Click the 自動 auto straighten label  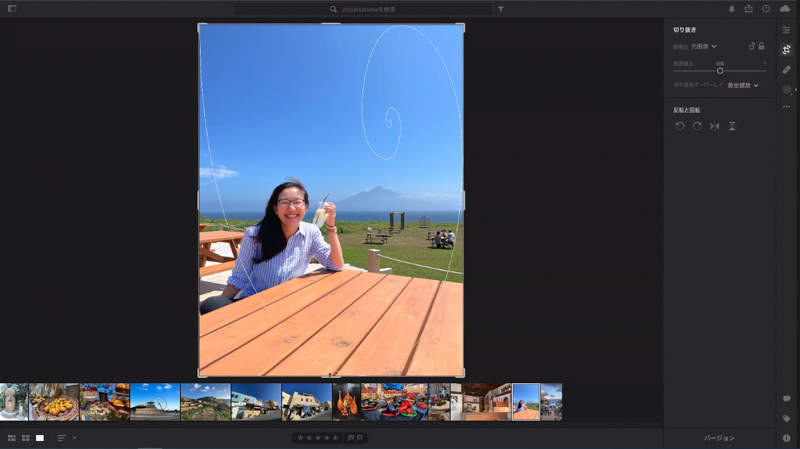pos(720,63)
